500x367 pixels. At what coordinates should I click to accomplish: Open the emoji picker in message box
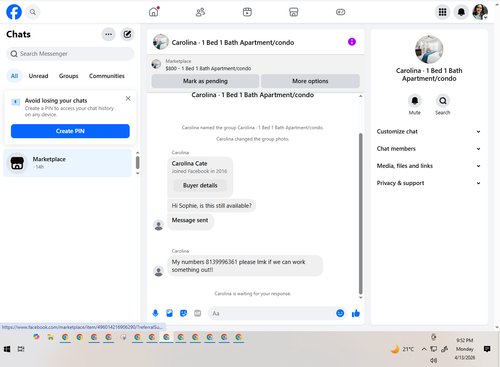(340, 313)
